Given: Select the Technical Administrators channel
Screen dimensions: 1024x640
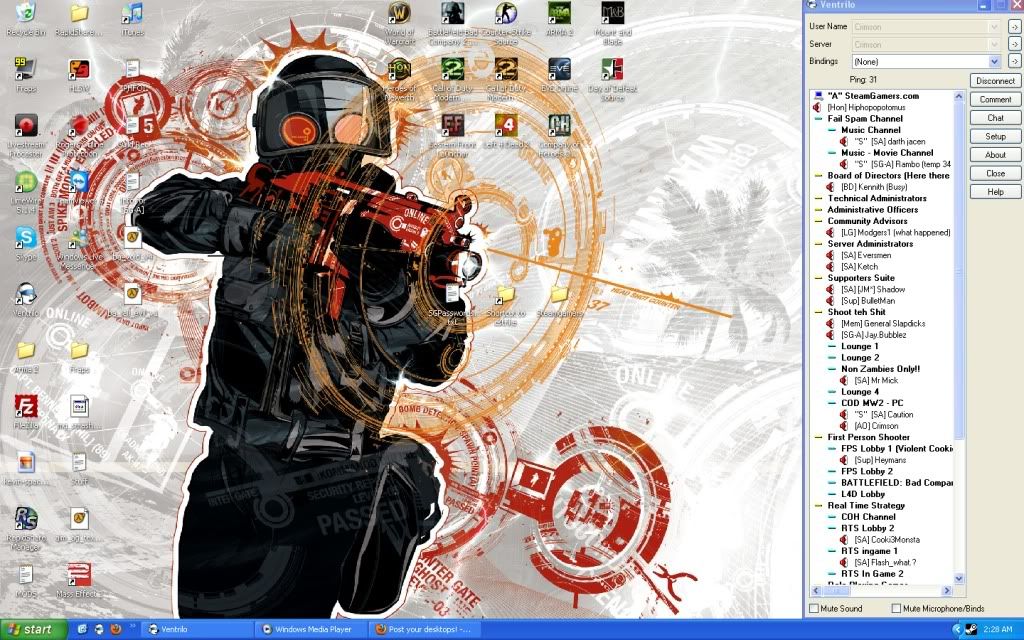Looking at the screenshot, I should click(x=877, y=199).
